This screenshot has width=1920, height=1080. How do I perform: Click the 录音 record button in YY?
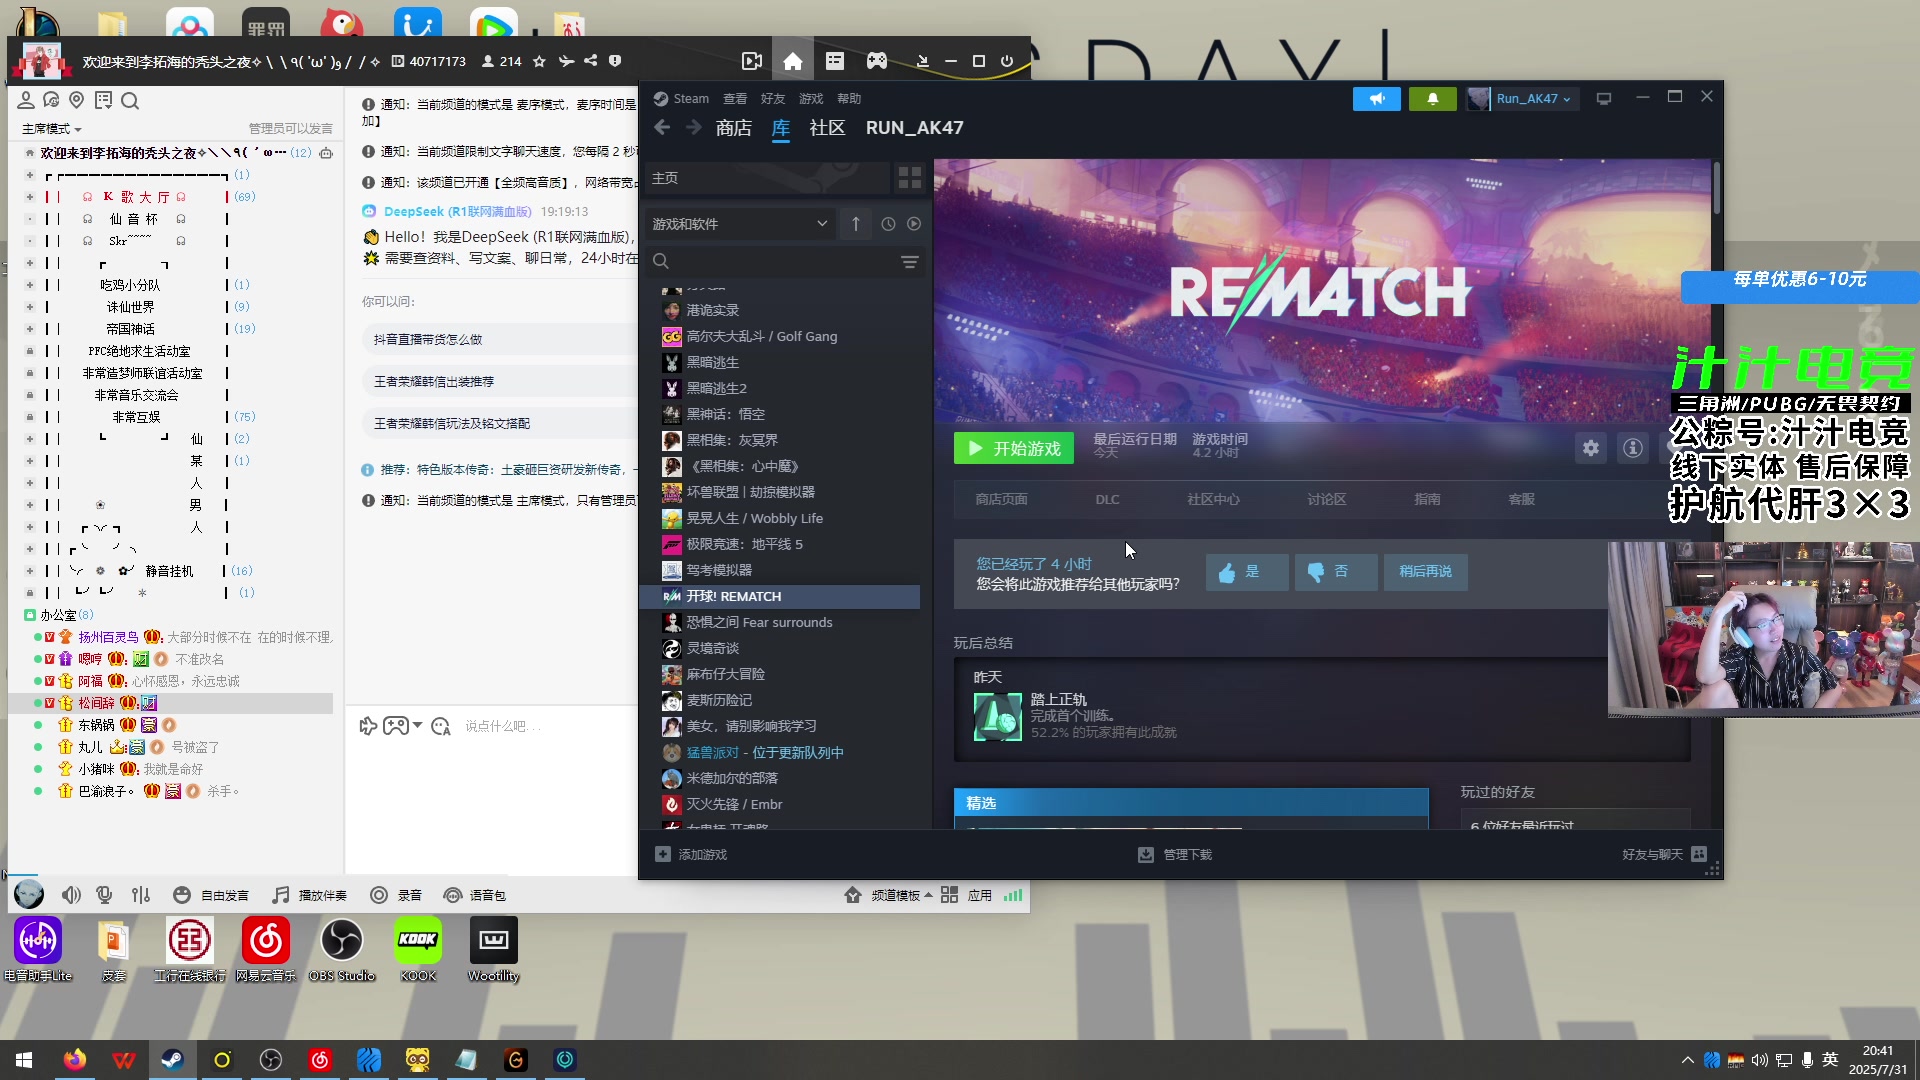(396, 895)
